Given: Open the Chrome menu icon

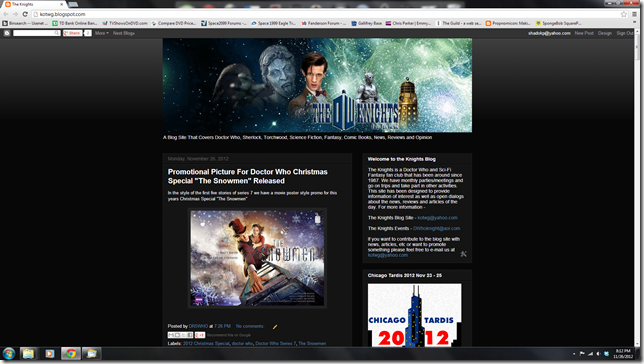Looking at the screenshot, I should 635,14.
